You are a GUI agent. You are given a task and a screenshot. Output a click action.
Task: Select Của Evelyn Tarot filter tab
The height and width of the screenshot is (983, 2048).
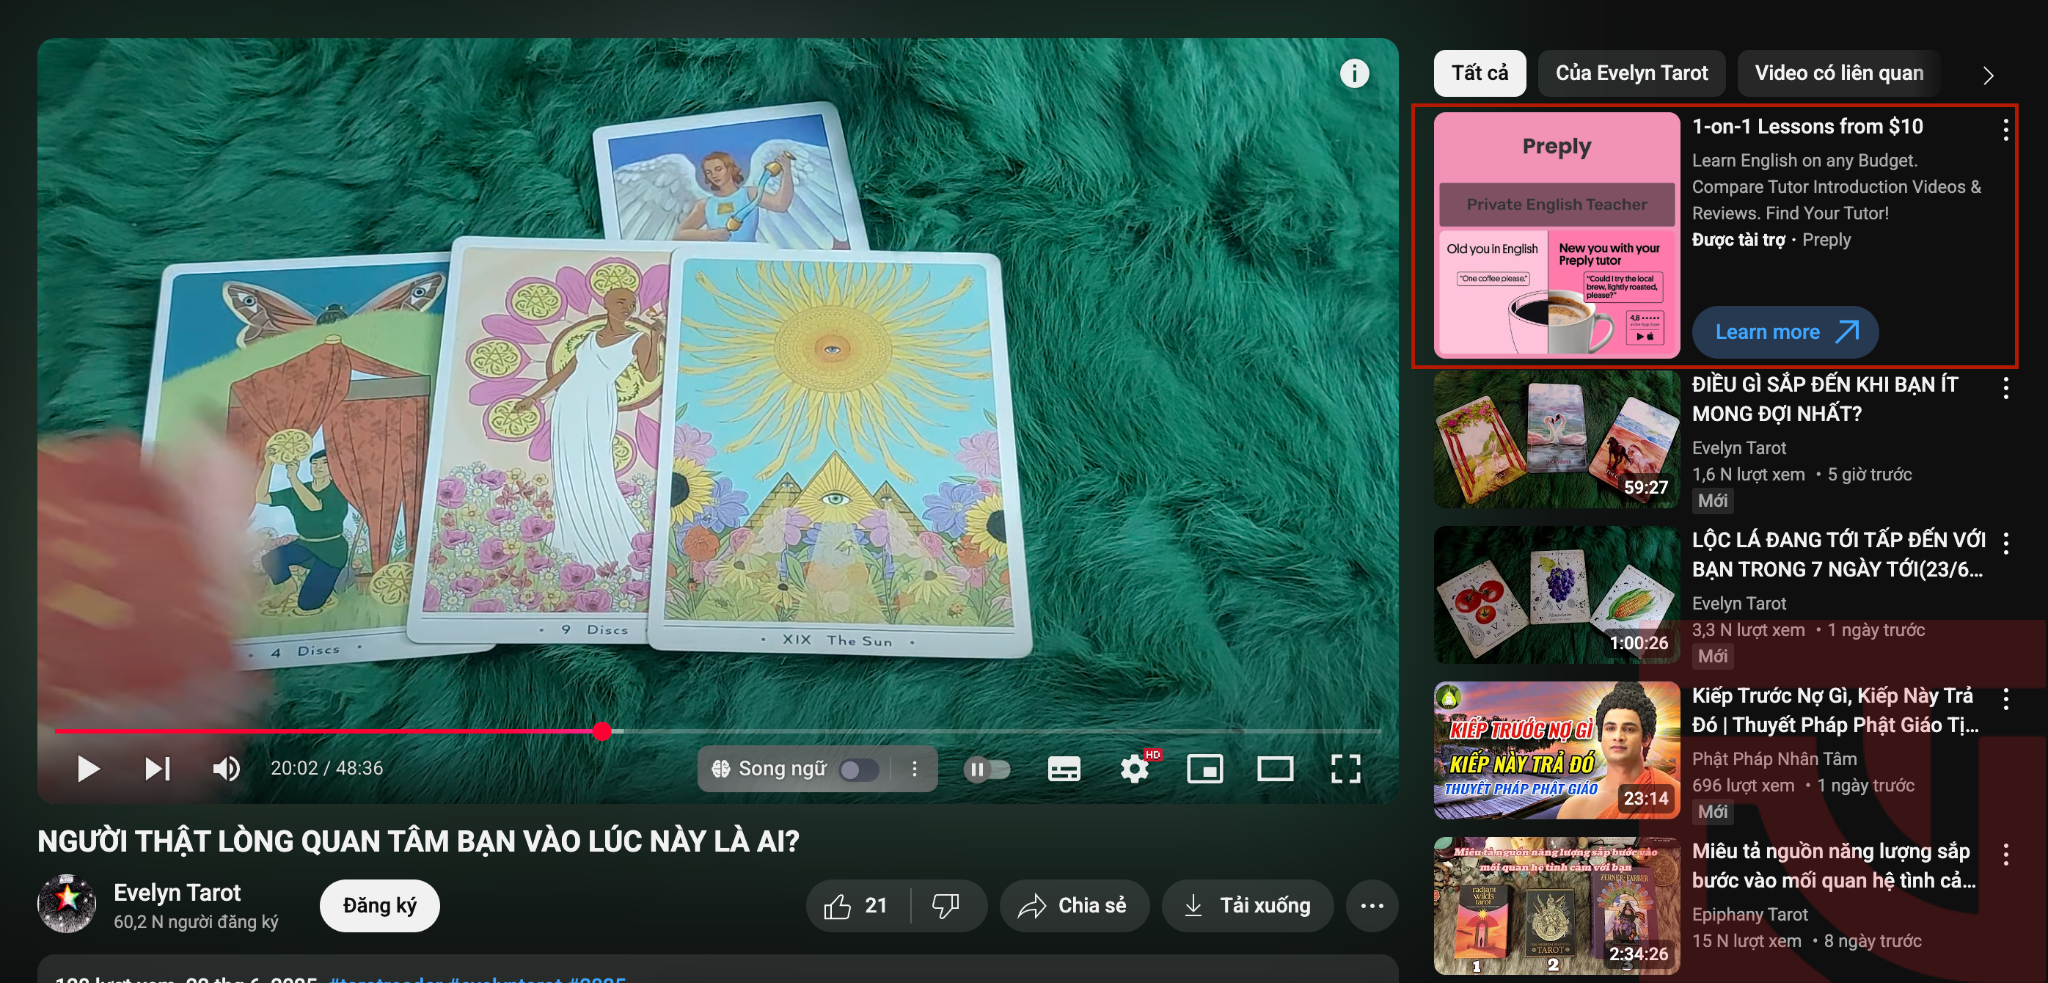1632,73
